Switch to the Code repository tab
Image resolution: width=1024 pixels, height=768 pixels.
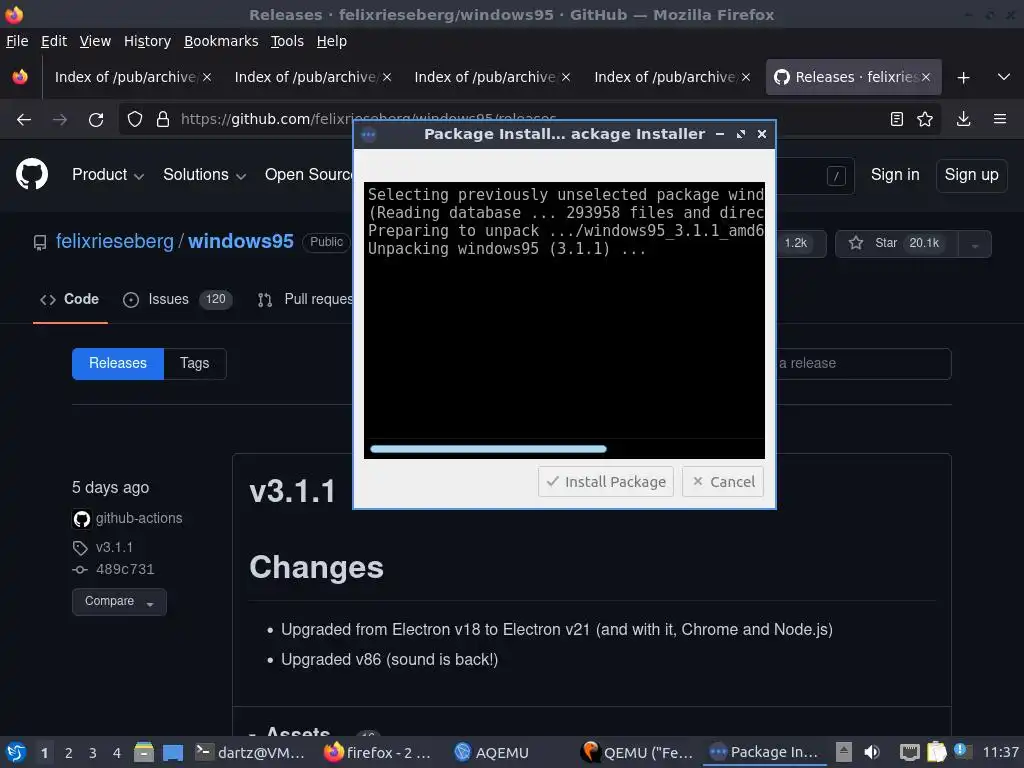70,299
